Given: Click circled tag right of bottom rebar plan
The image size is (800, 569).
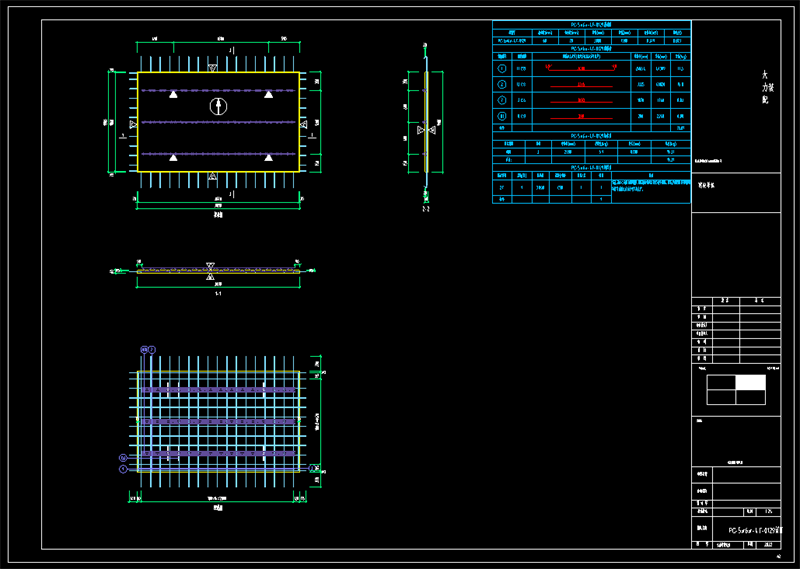Looking at the screenshot, I should 312,468.
